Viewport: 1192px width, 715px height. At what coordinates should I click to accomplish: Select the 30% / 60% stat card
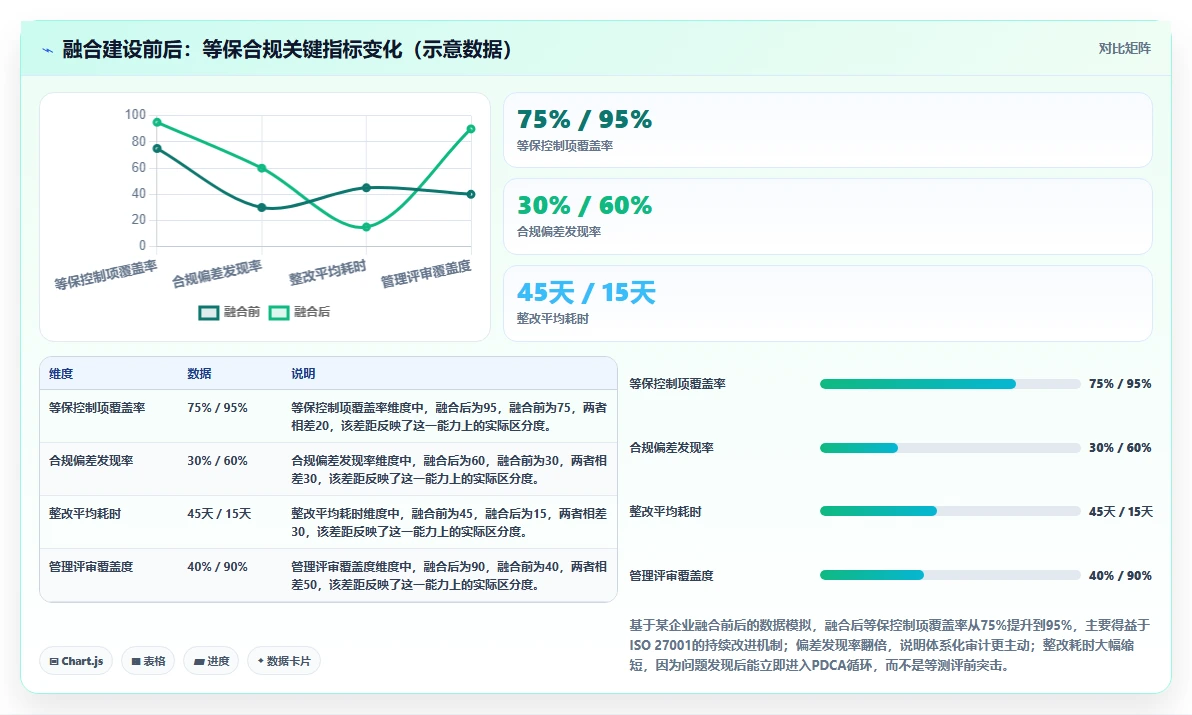tap(828, 217)
